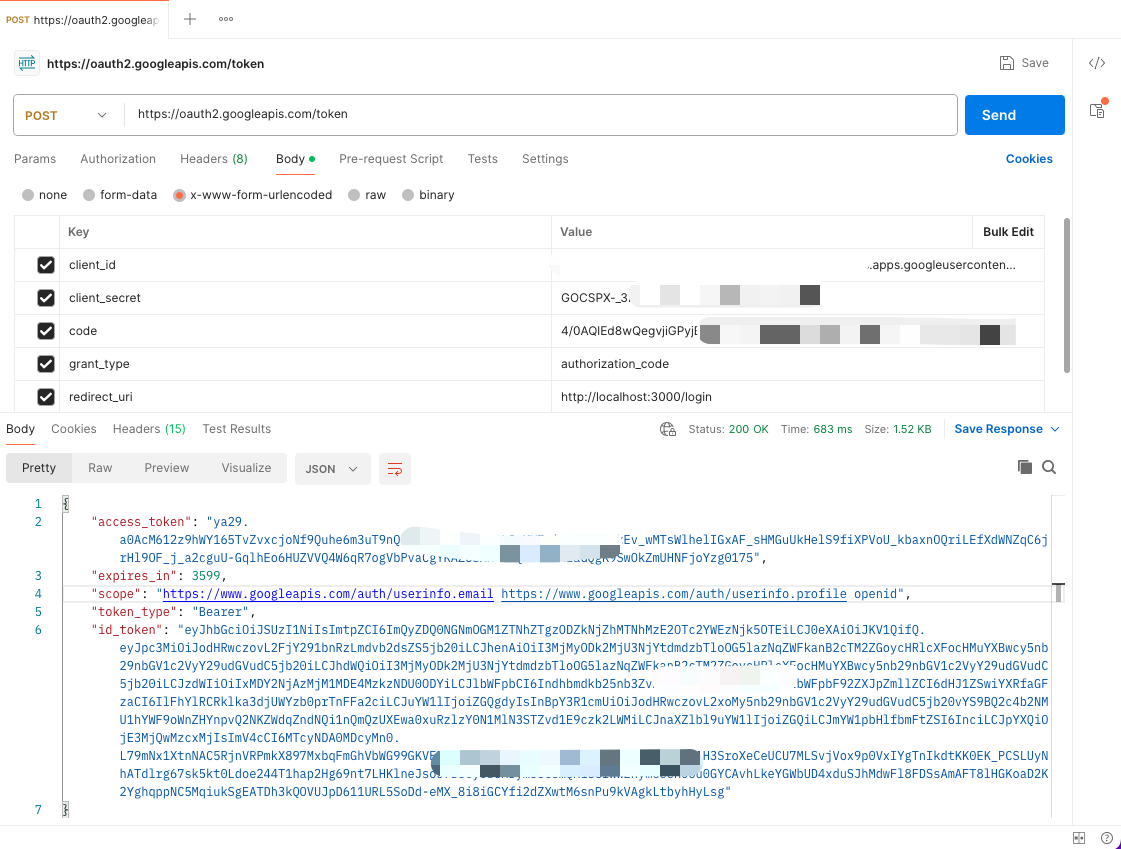
Task: Click the code value cell
Action: 798,331
